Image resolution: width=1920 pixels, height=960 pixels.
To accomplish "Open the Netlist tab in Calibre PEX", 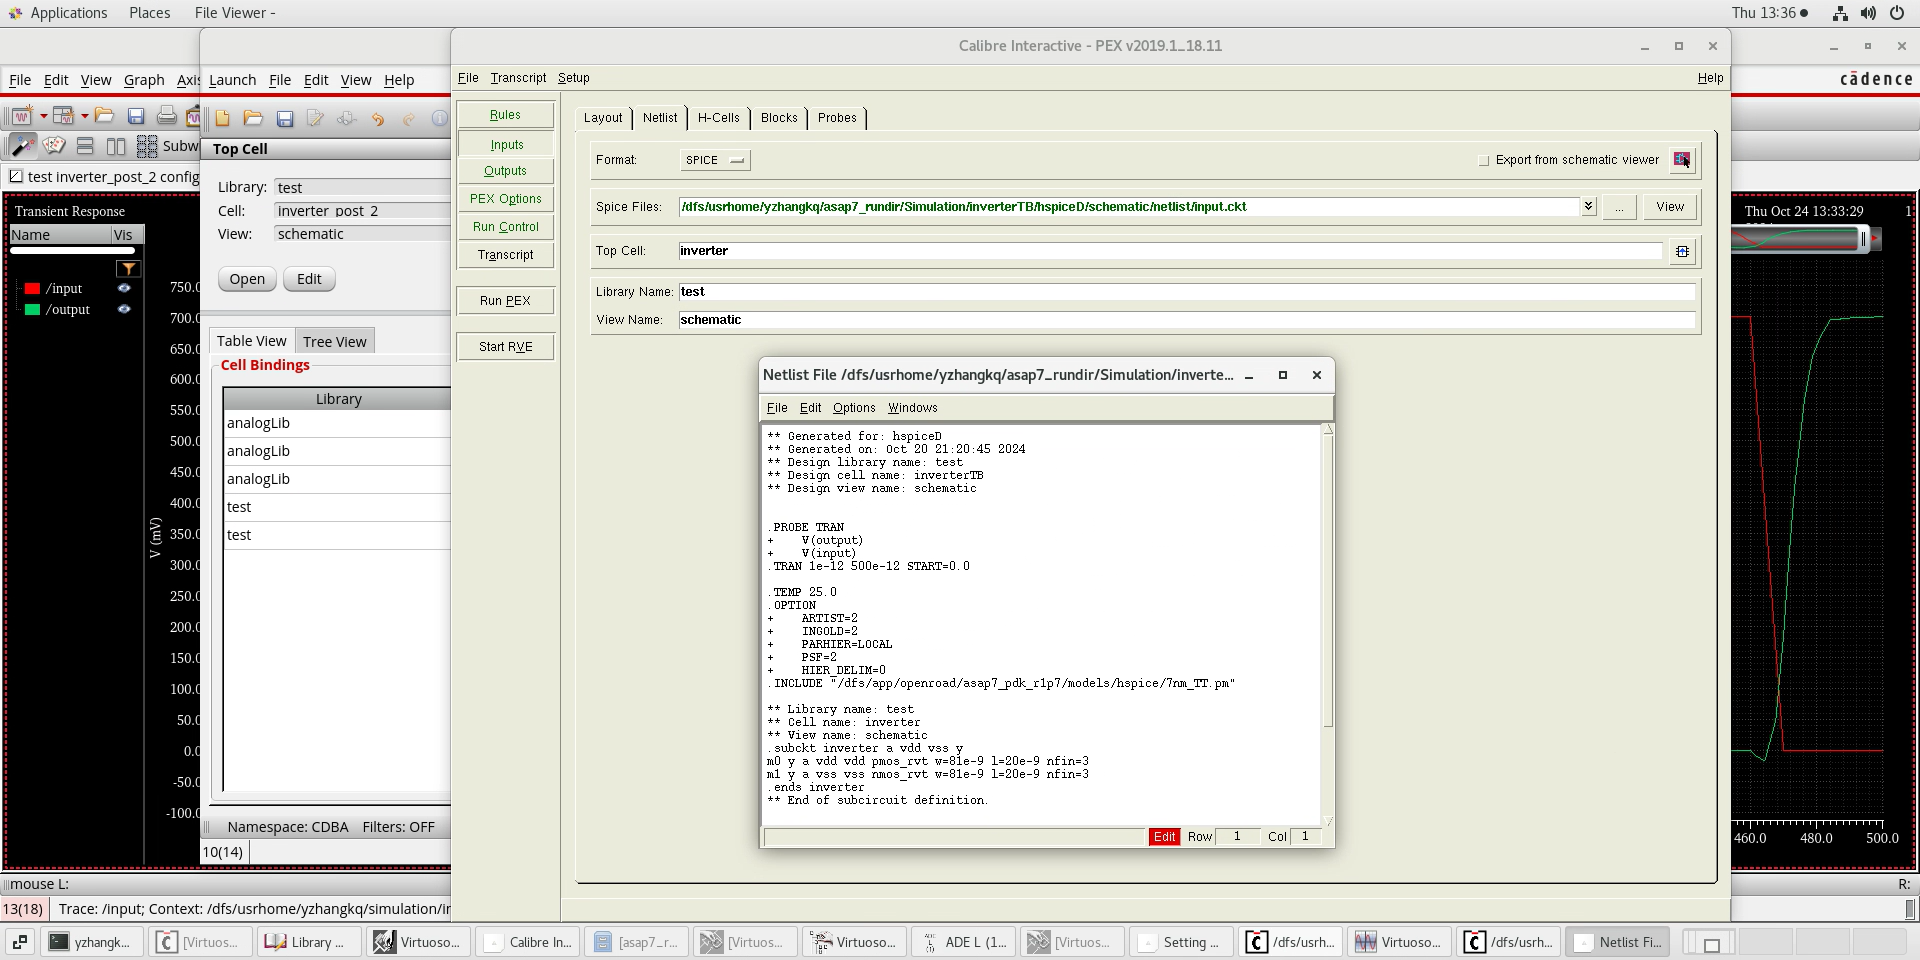I will [x=660, y=117].
